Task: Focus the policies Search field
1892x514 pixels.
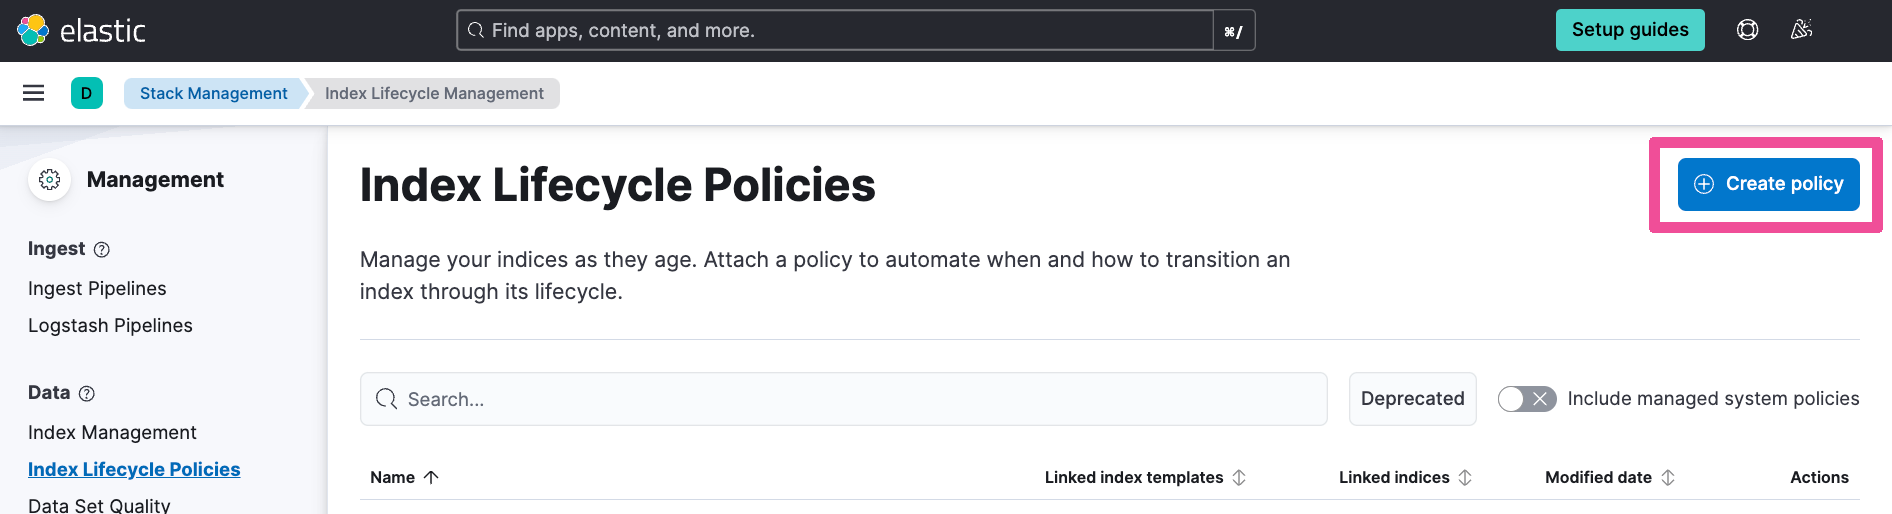Action: click(843, 399)
